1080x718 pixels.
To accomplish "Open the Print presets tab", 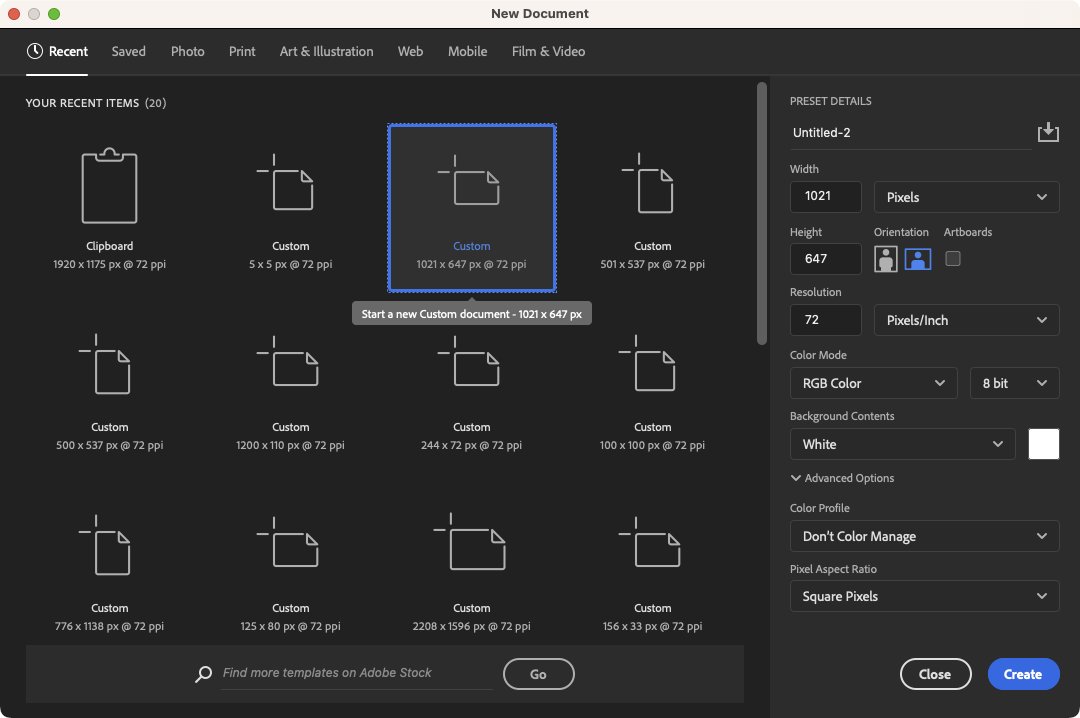I will point(242,52).
